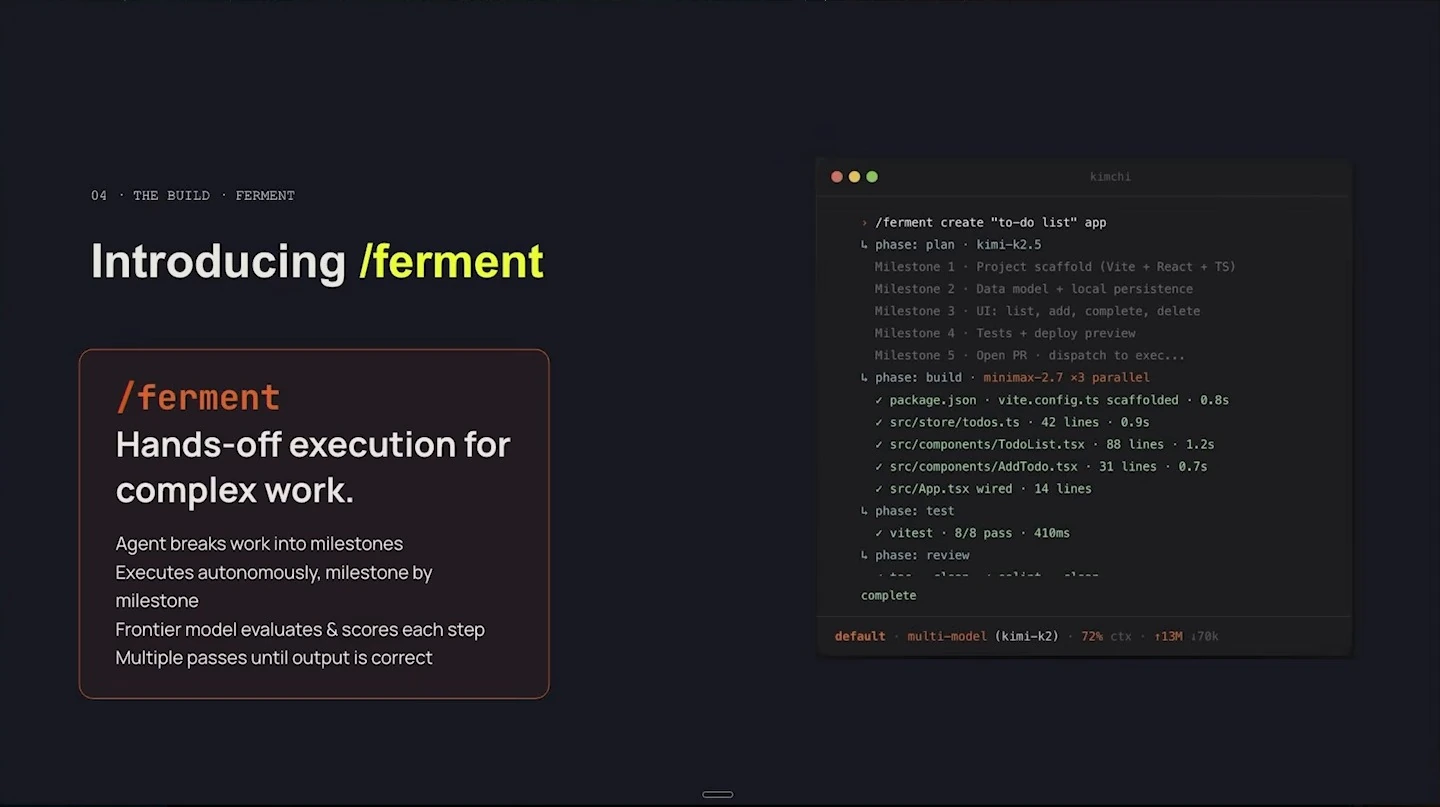Select the Milestone 1 Project scaffold line
The height and width of the screenshot is (807, 1440).
click(x=1055, y=267)
